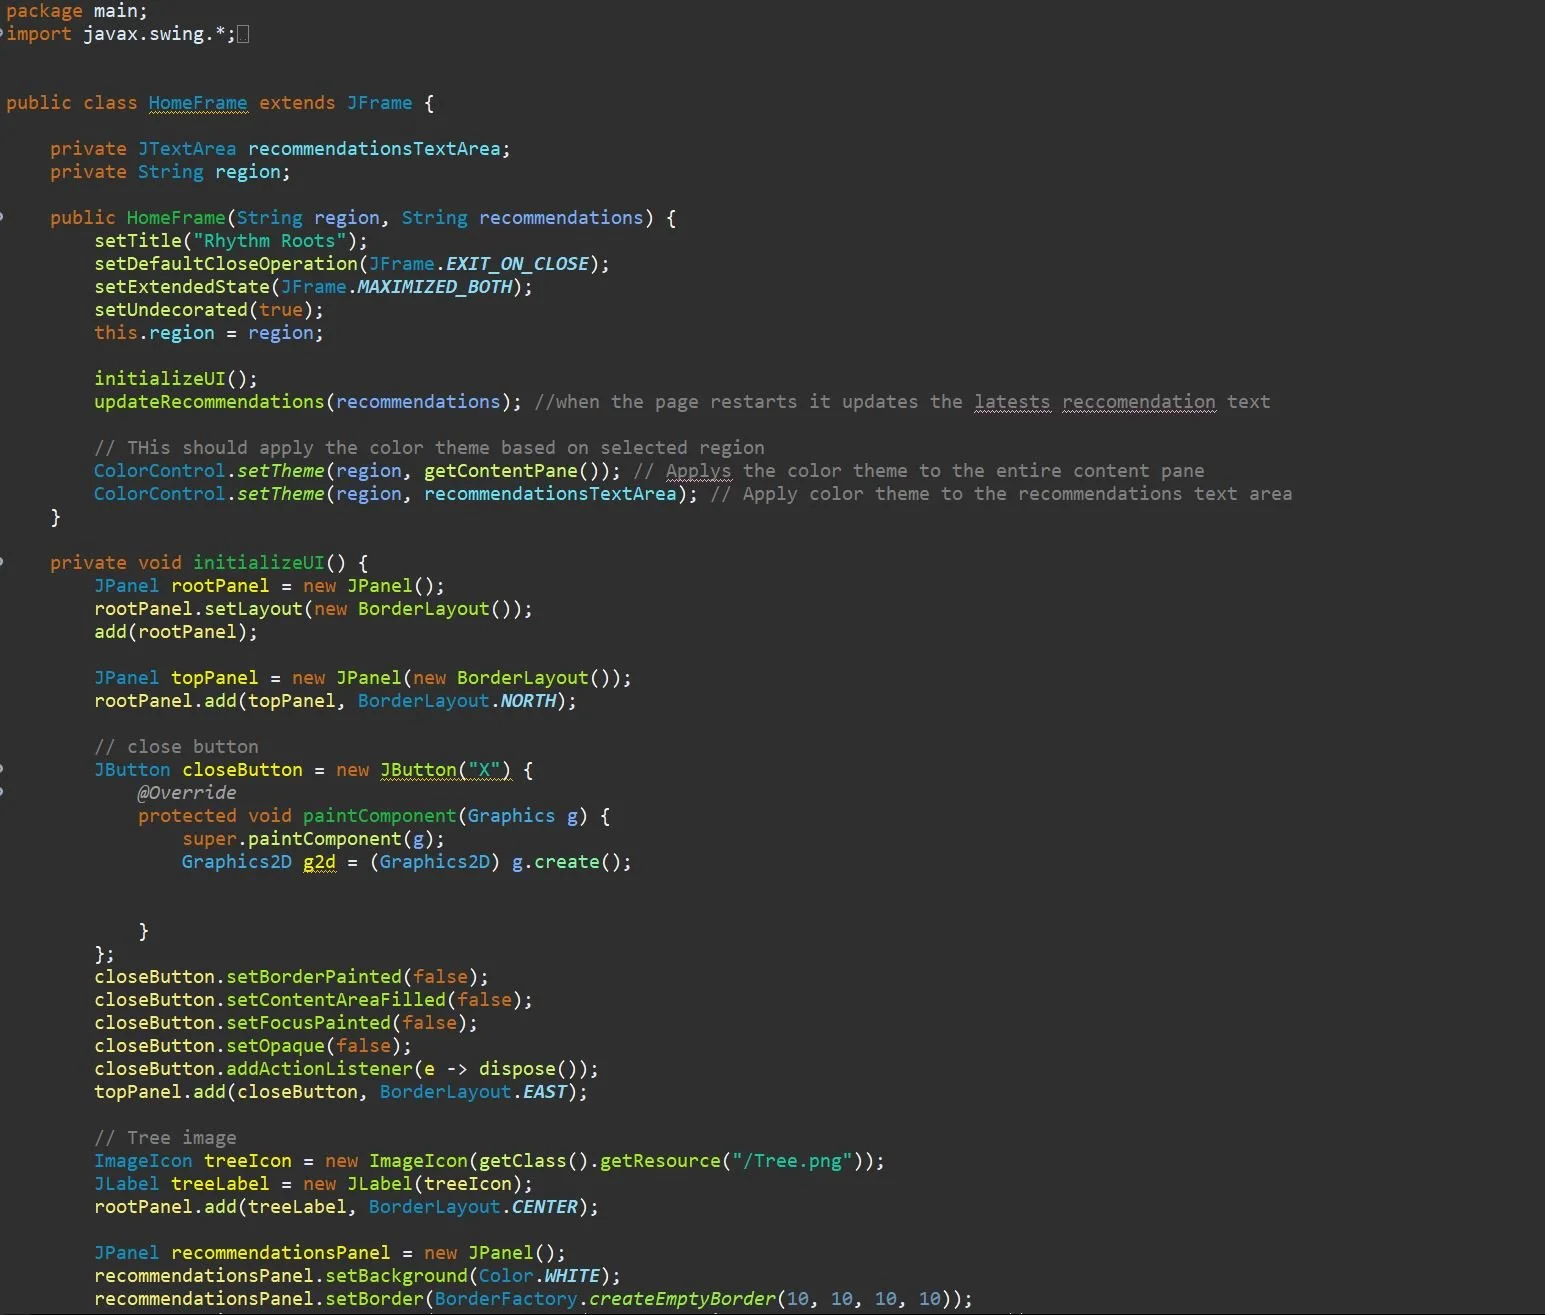The height and width of the screenshot is (1315, 1545).
Task: Click the rootPanel.setLayout(new BorderLayout()); line
Action: pyautogui.click(x=313, y=609)
